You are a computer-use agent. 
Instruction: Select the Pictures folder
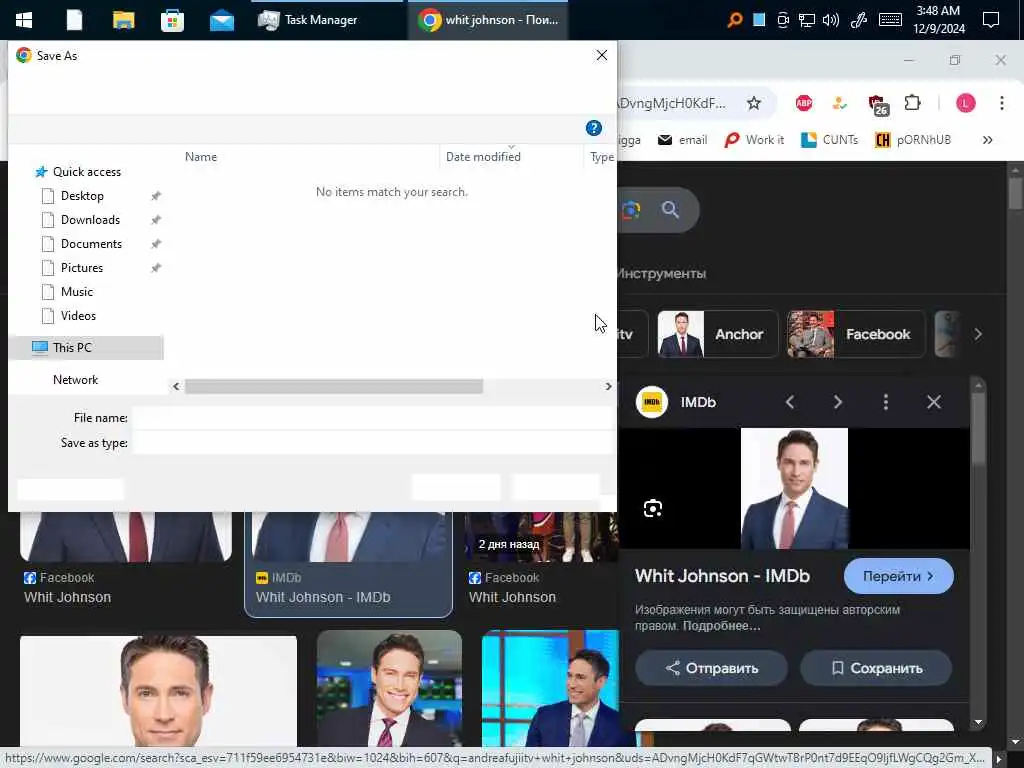(x=82, y=268)
